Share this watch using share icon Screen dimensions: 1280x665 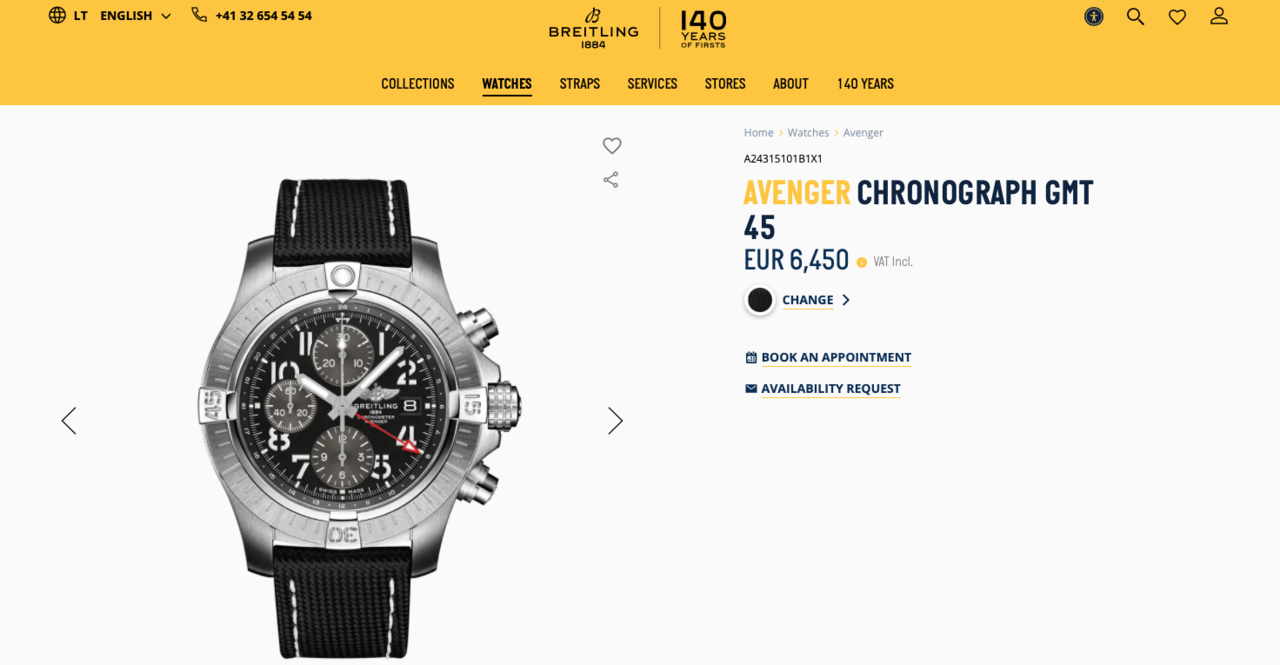point(611,180)
